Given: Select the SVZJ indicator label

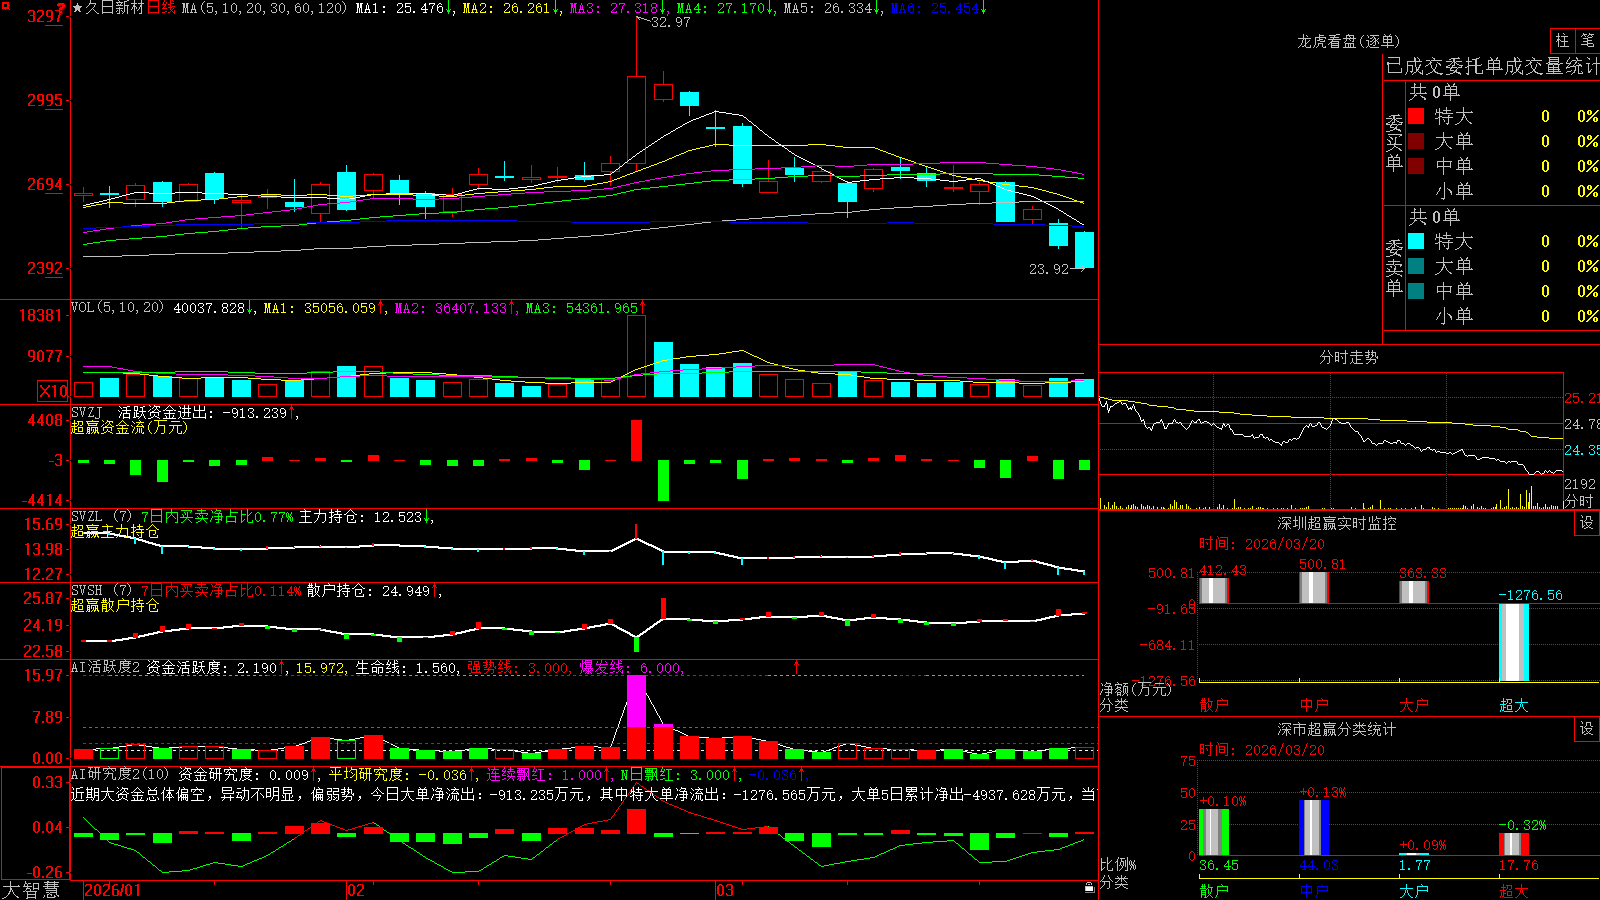Looking at the screenshot, I should pos(86,412).
